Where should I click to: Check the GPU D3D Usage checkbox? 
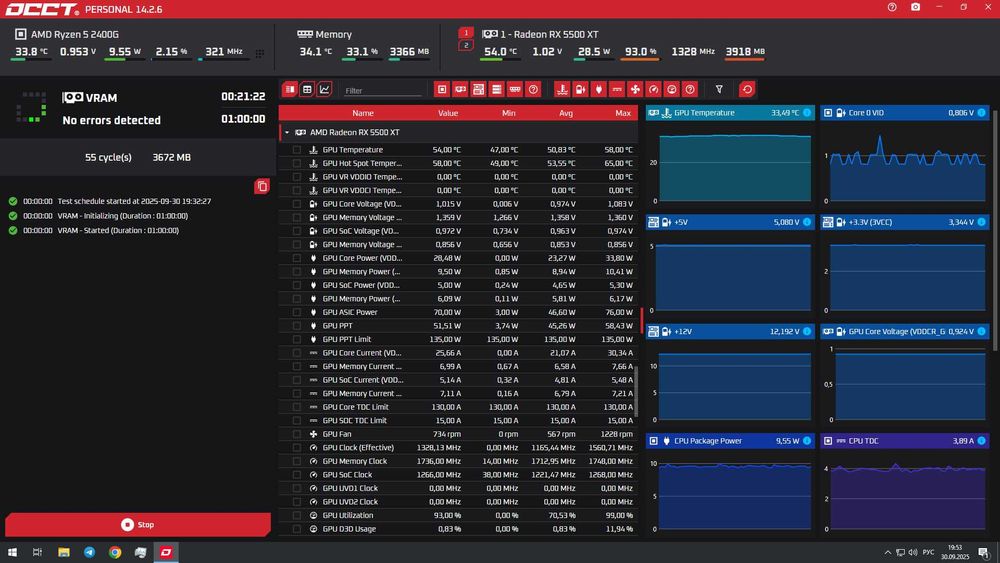click(x=297, y=529)
